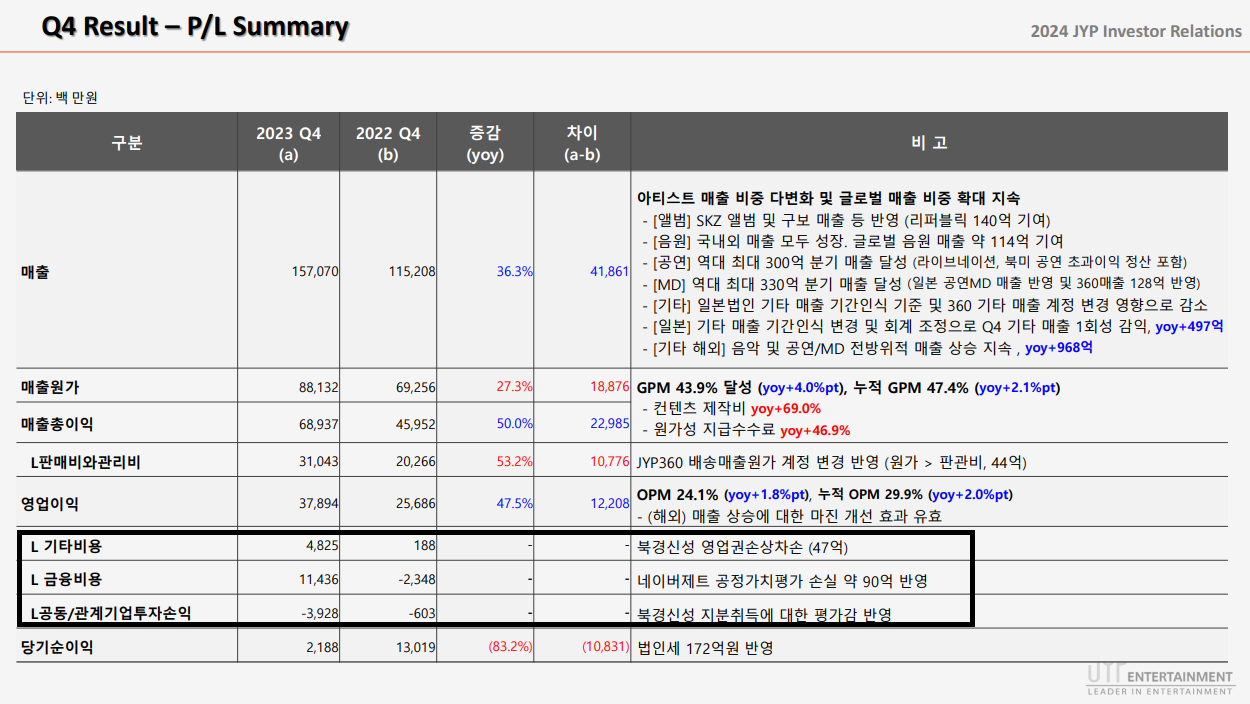This screenshot has height=704, width=1250.
Task: Select the 'L 기타비용' row label
Action: (x=66, y=547)
